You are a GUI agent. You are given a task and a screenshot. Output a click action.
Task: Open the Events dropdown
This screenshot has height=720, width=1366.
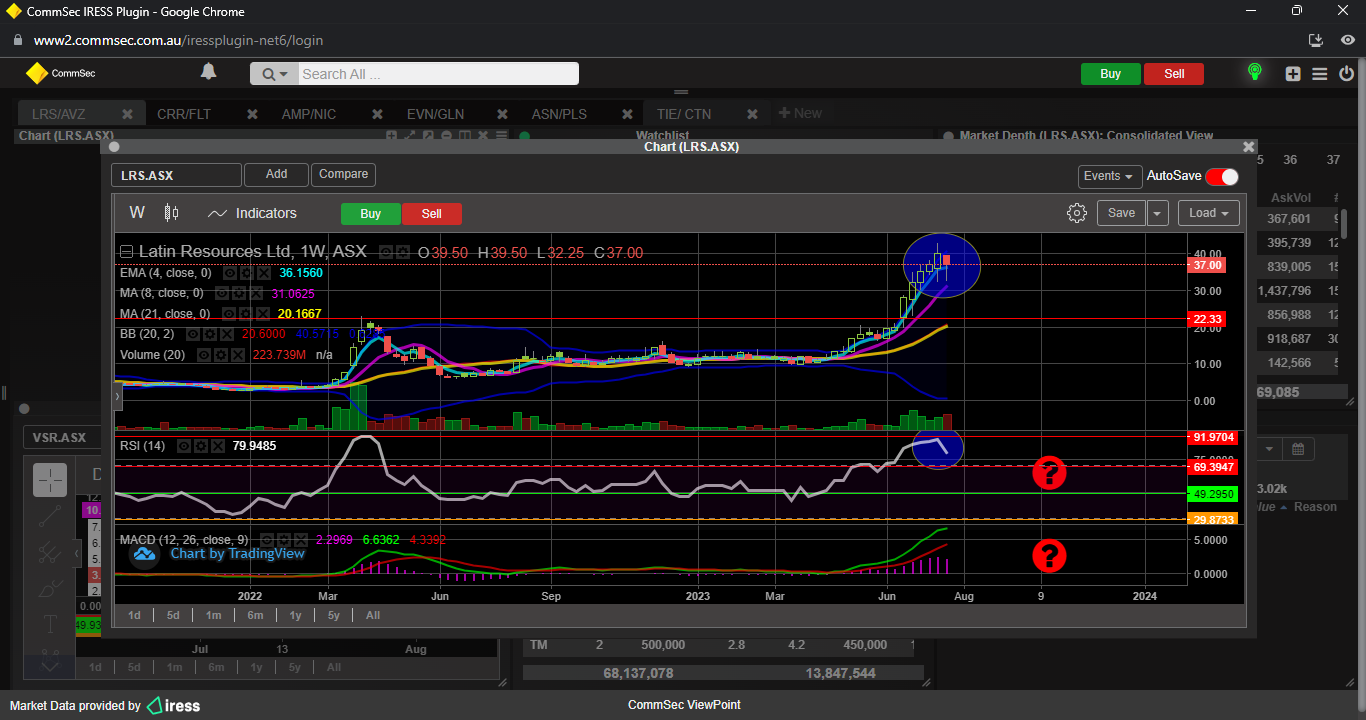click(1110, 176)
